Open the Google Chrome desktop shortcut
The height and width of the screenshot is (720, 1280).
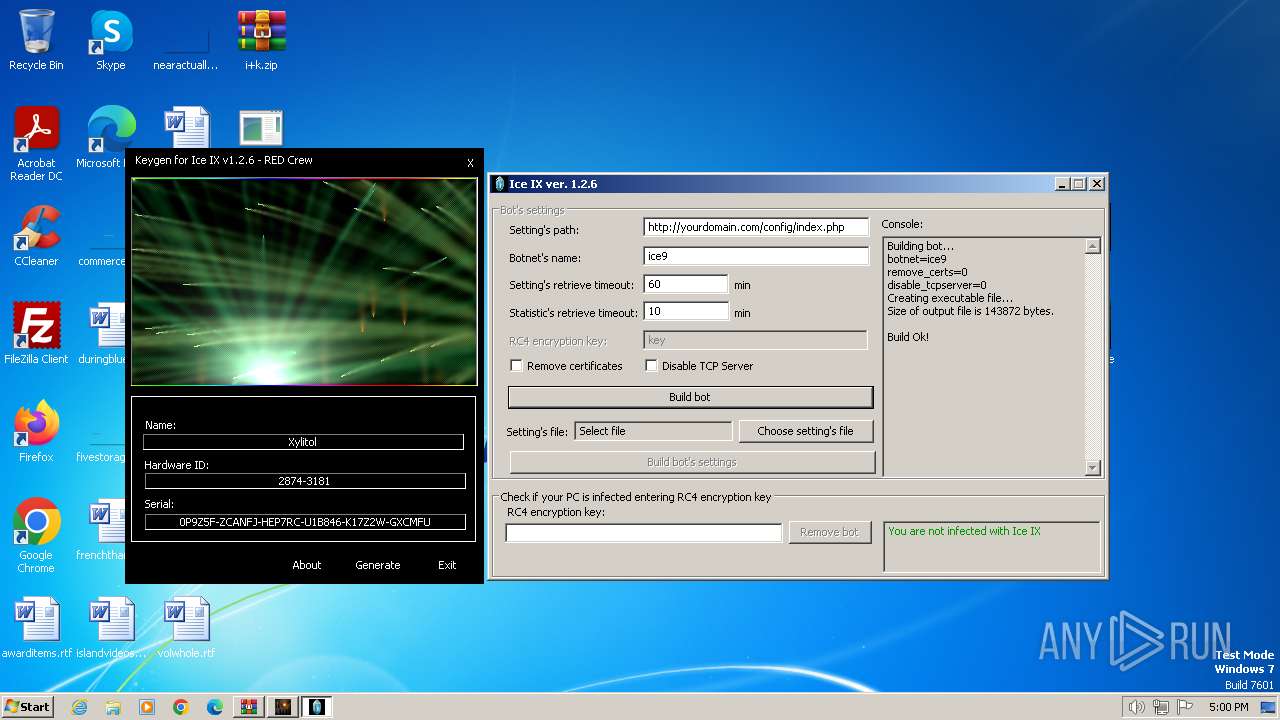click(36, 536)
